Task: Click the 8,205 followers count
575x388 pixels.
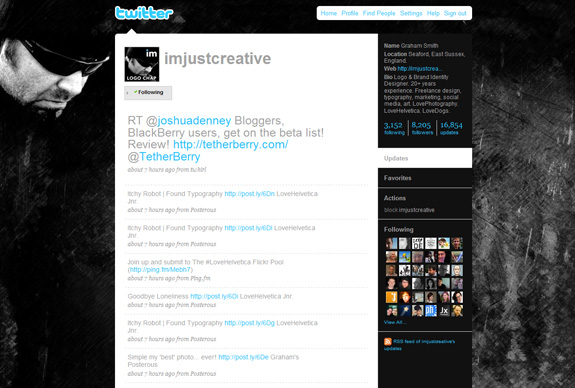Action: [422, 128]
